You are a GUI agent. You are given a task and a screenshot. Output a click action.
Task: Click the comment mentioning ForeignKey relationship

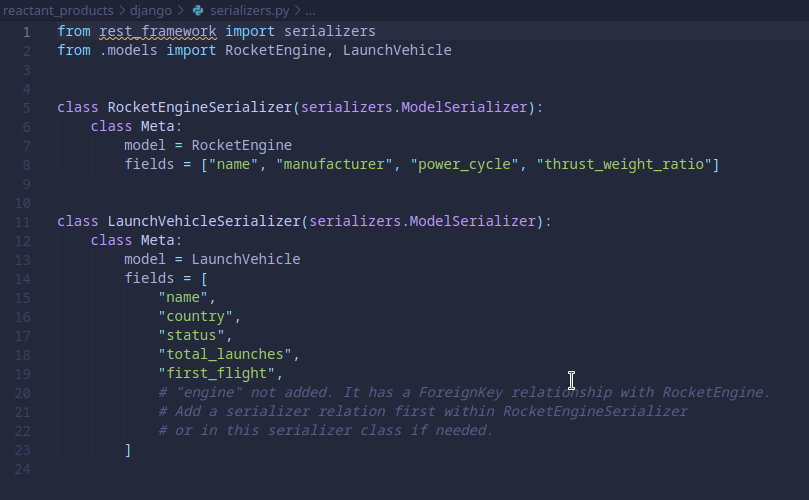(x=464, y=392)
